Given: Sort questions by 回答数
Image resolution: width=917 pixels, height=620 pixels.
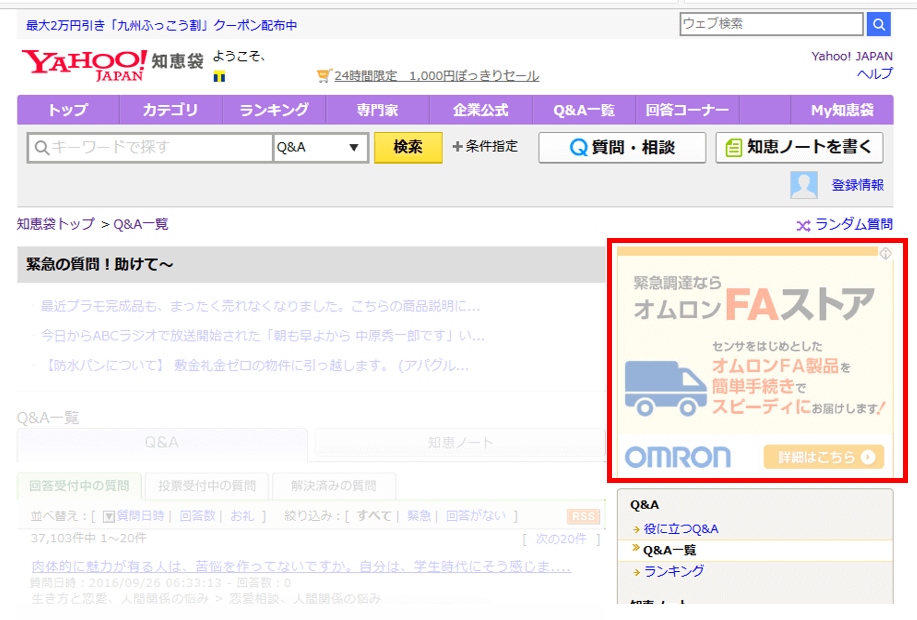Looking at the screenshot, I should (198, 516).
